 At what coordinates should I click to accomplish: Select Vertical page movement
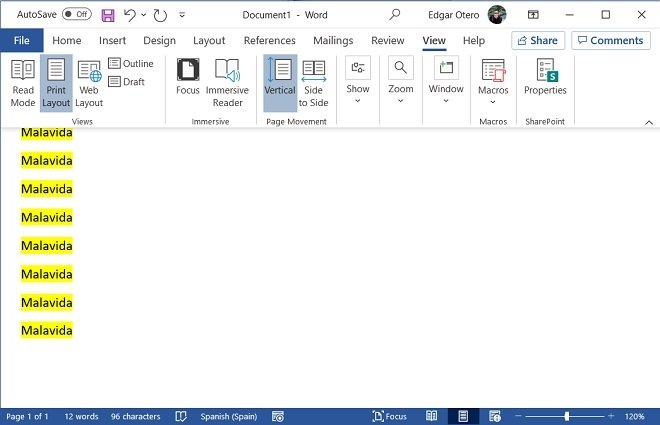pyautogui.click(x=280, y=83)
